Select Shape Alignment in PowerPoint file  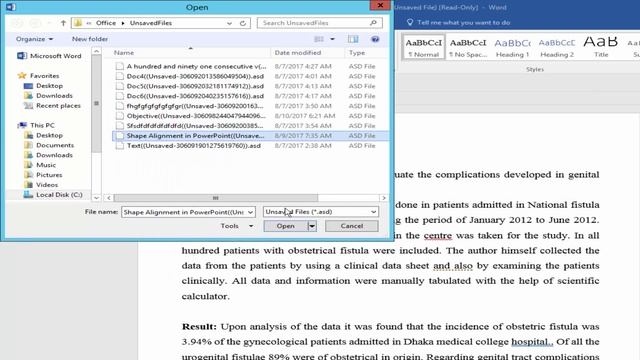(250, 136)
